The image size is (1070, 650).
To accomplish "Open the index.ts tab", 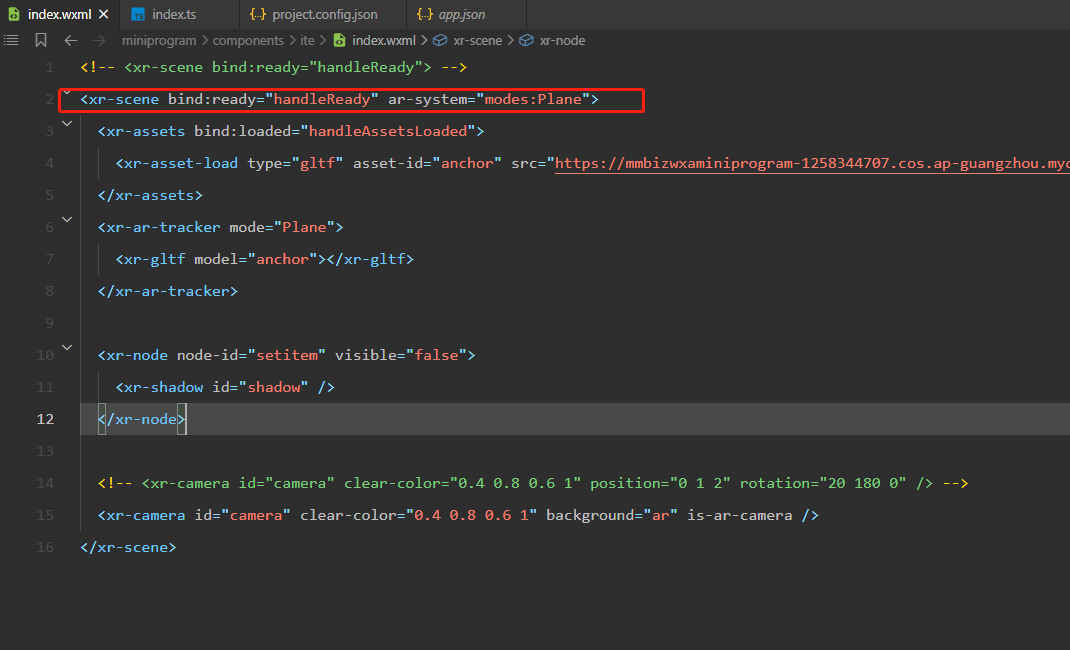I will coord(174,14).
